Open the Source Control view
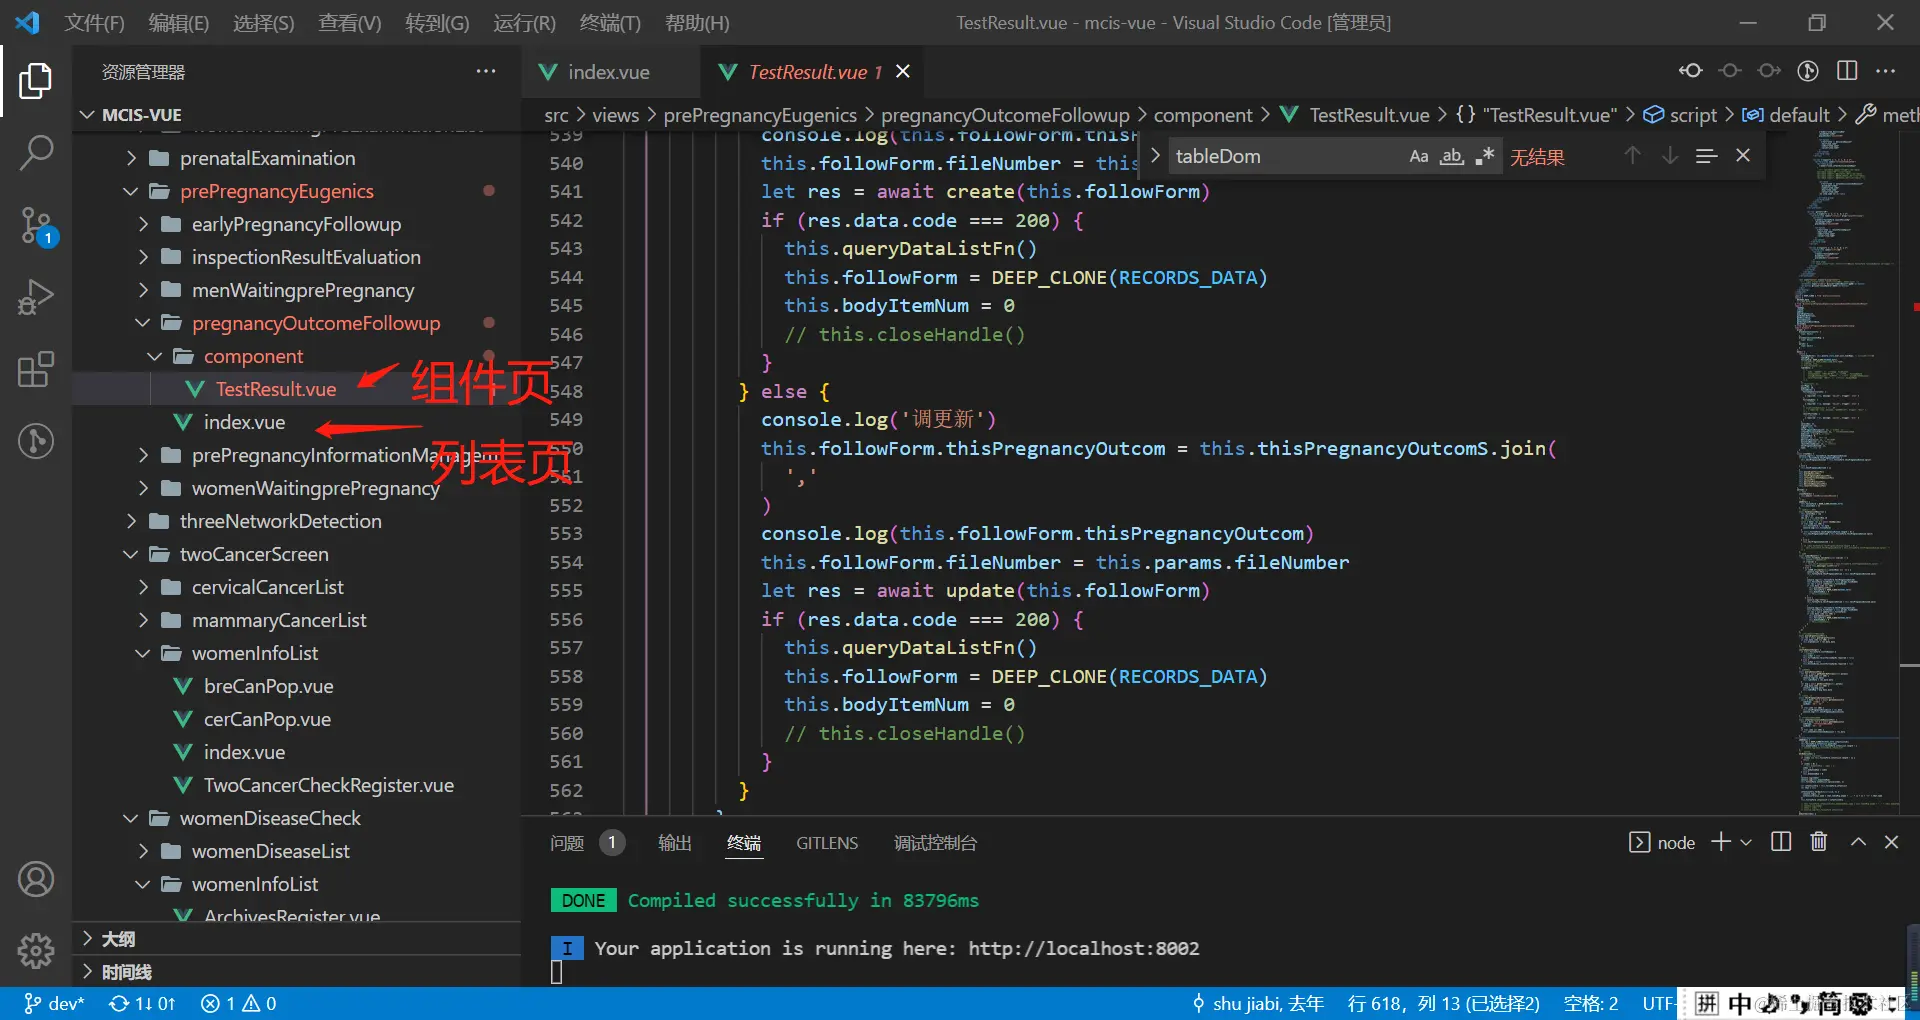The width and height of the screenshot is (1920, 1020). tap(36, 225)
